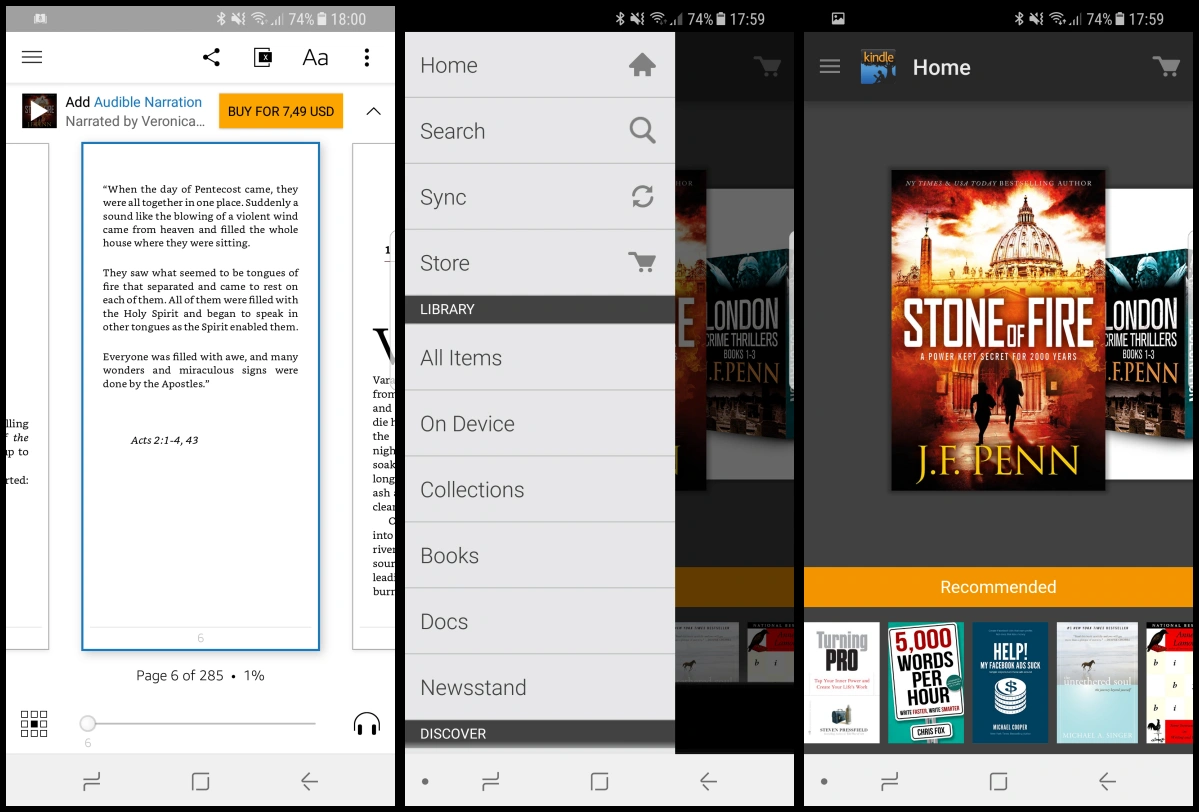
Task: Click the sync arrows icon
Action: click(x=642, y=197)
